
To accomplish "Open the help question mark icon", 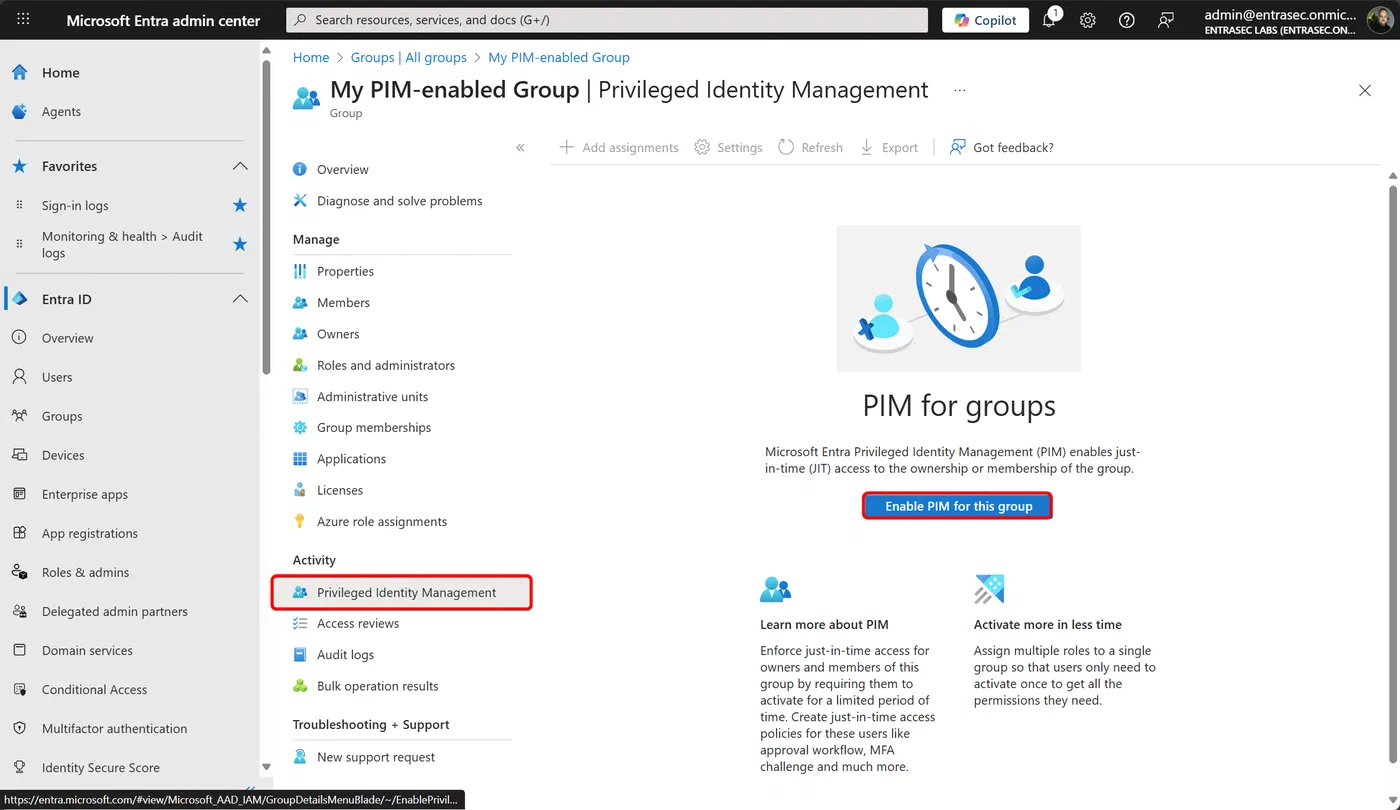I will [1127, 20].
